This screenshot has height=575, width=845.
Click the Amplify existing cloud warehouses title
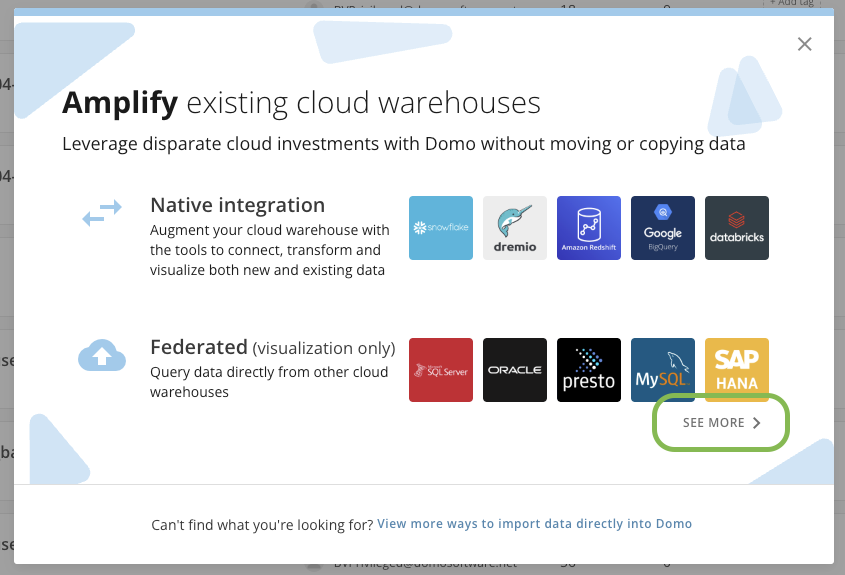301,102
